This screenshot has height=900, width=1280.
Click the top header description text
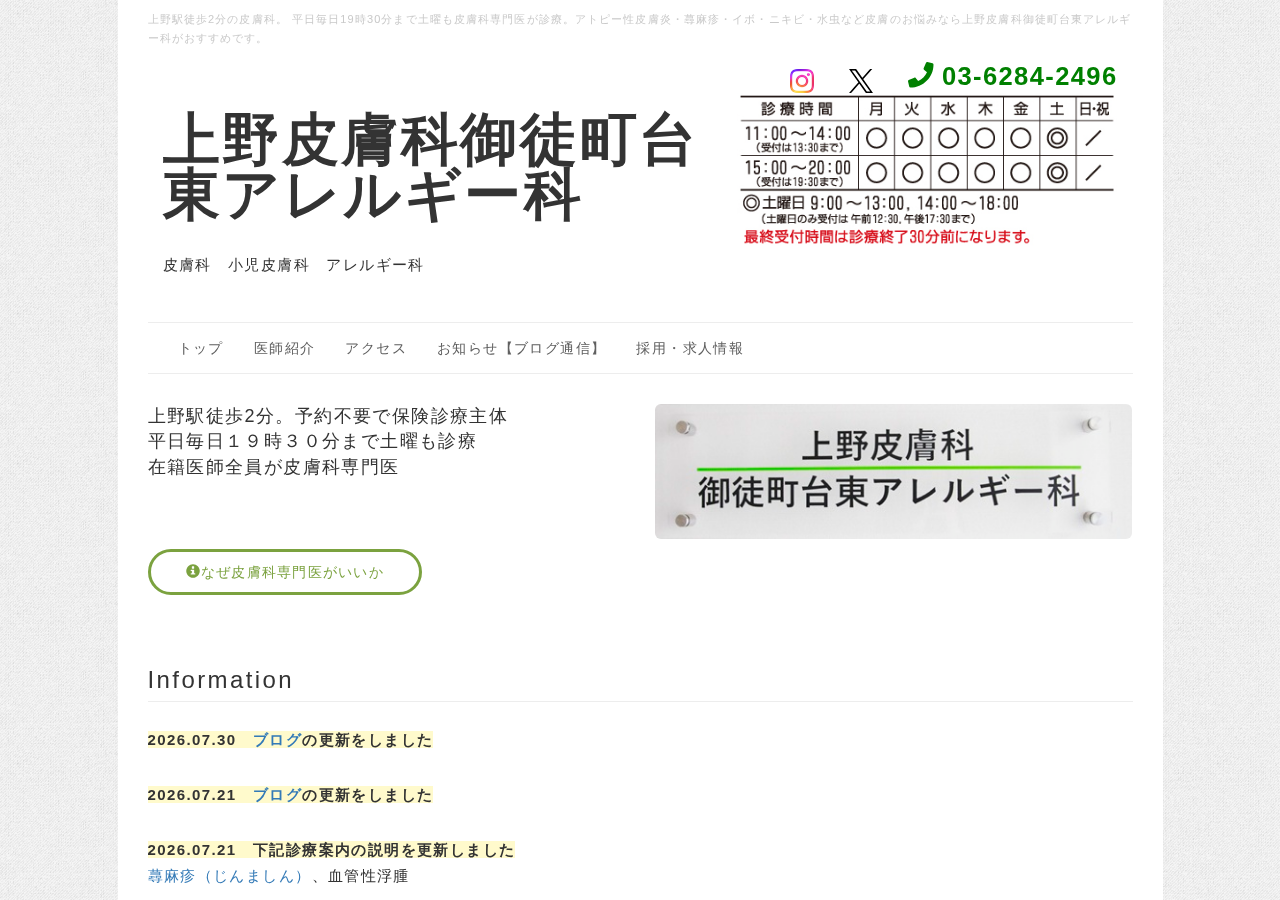click(640, 29)
